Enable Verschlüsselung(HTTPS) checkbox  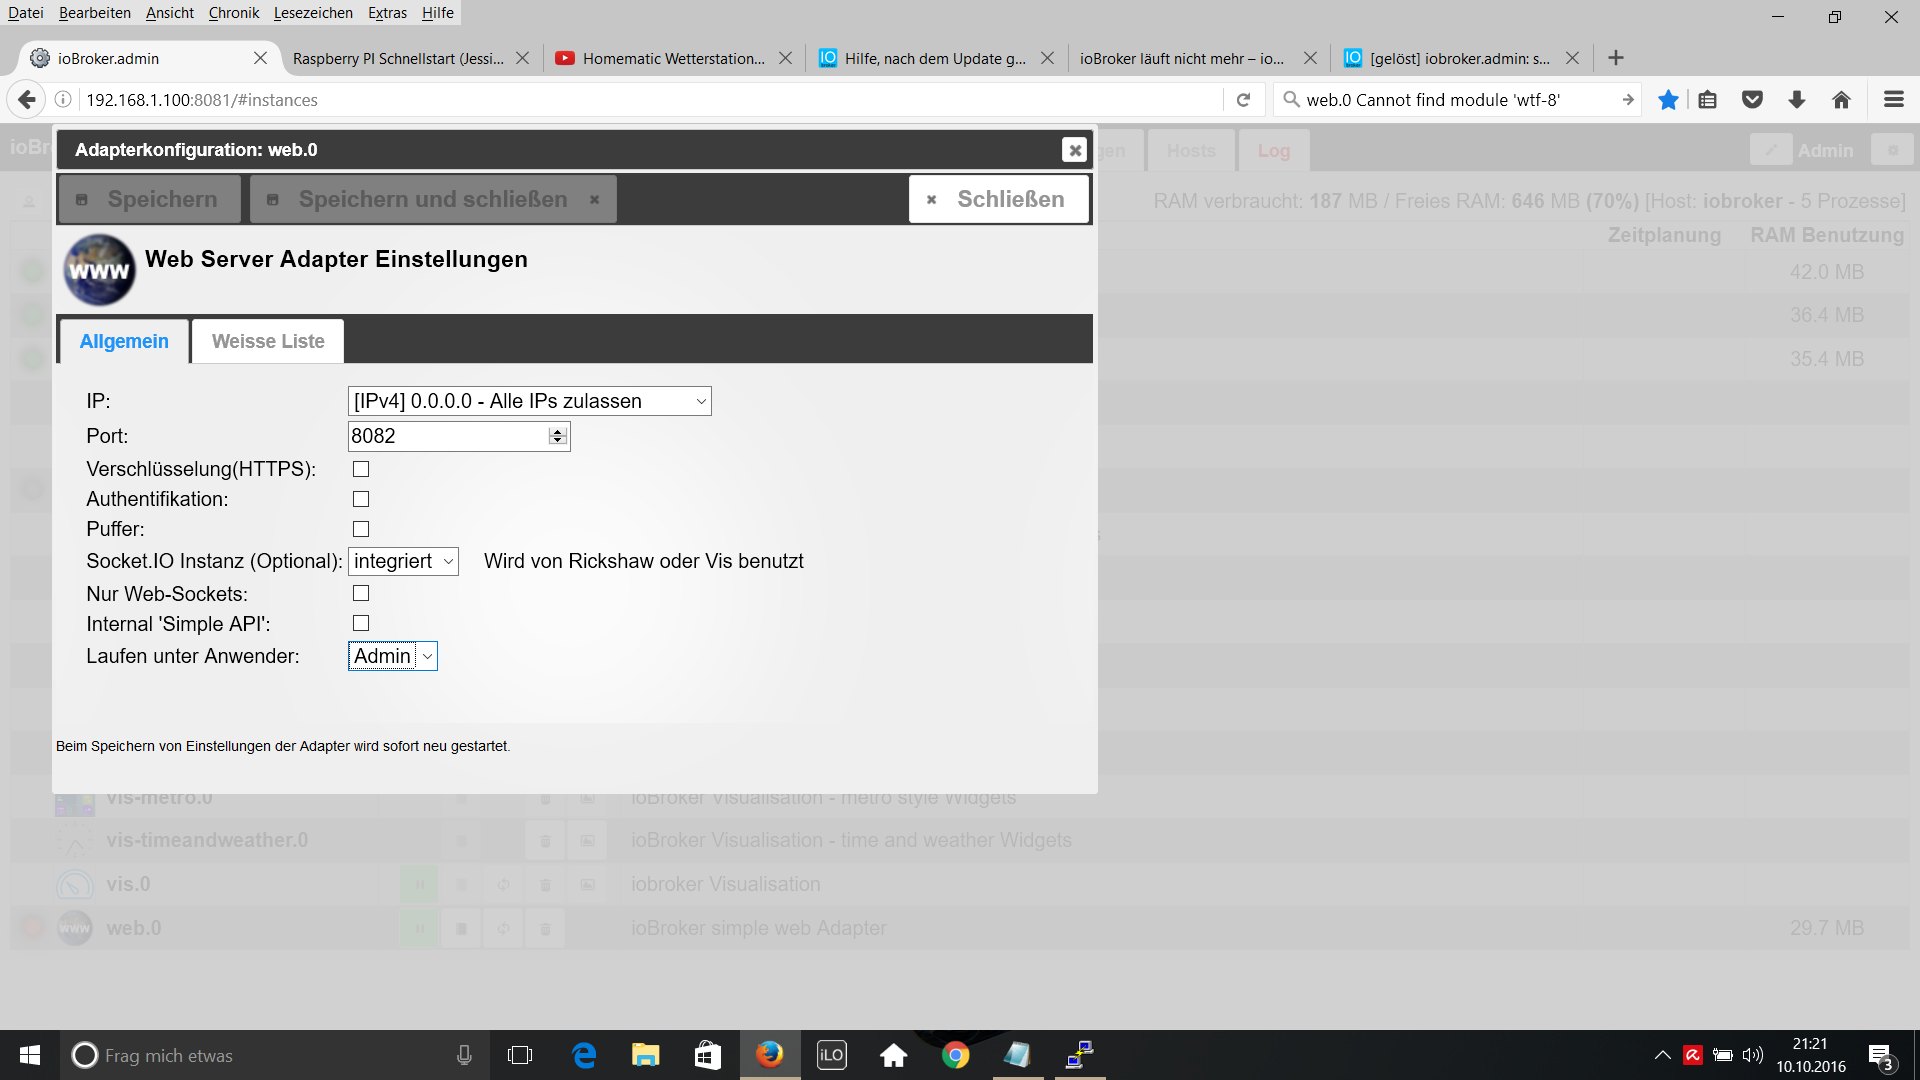[x=361, y=469]
